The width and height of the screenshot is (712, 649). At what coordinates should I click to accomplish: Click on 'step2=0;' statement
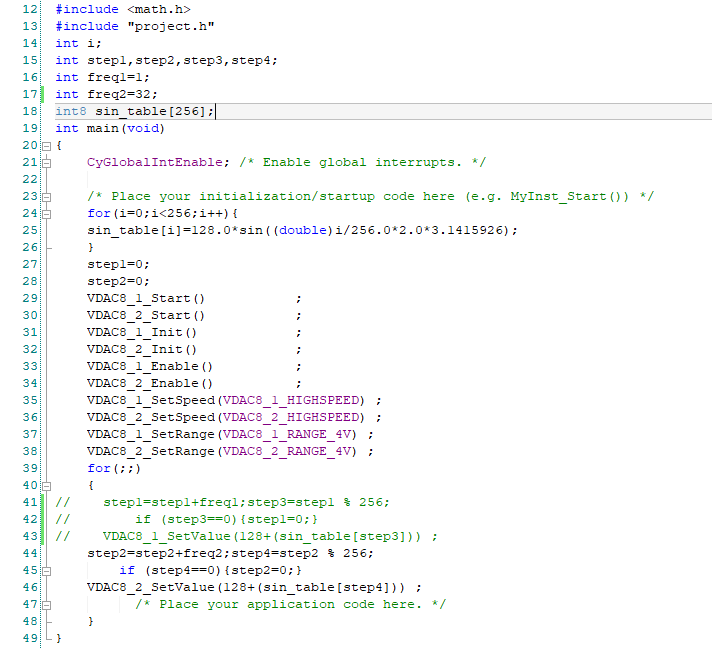click(x=118, y=282)
